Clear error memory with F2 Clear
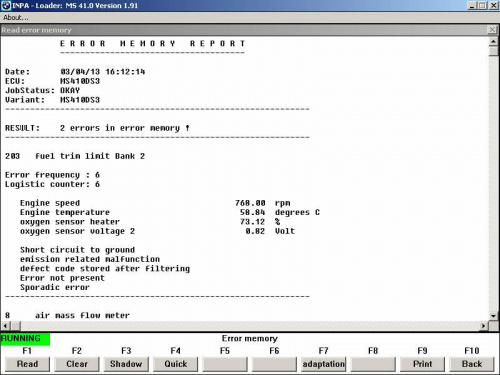Viewport: 500px width, 375px height. (77, 364)
